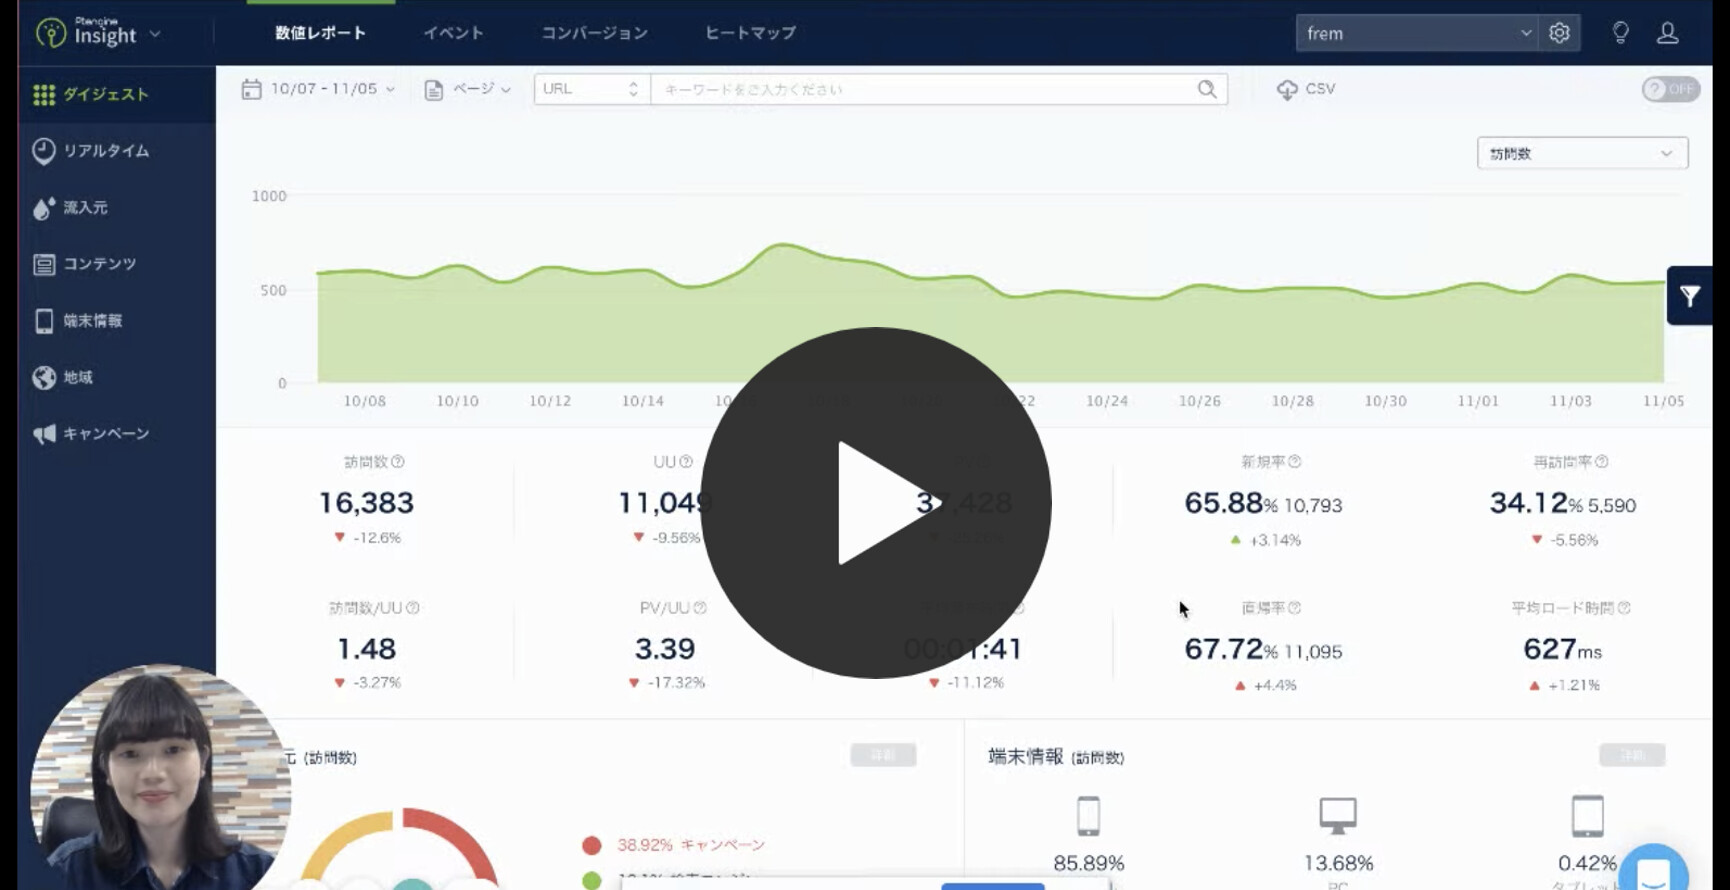The width and height of the screenshot is (1730, 890).
Task: Open details button in 端末情報 panel
Action: pyautogui.click(x=1632, y=755)
